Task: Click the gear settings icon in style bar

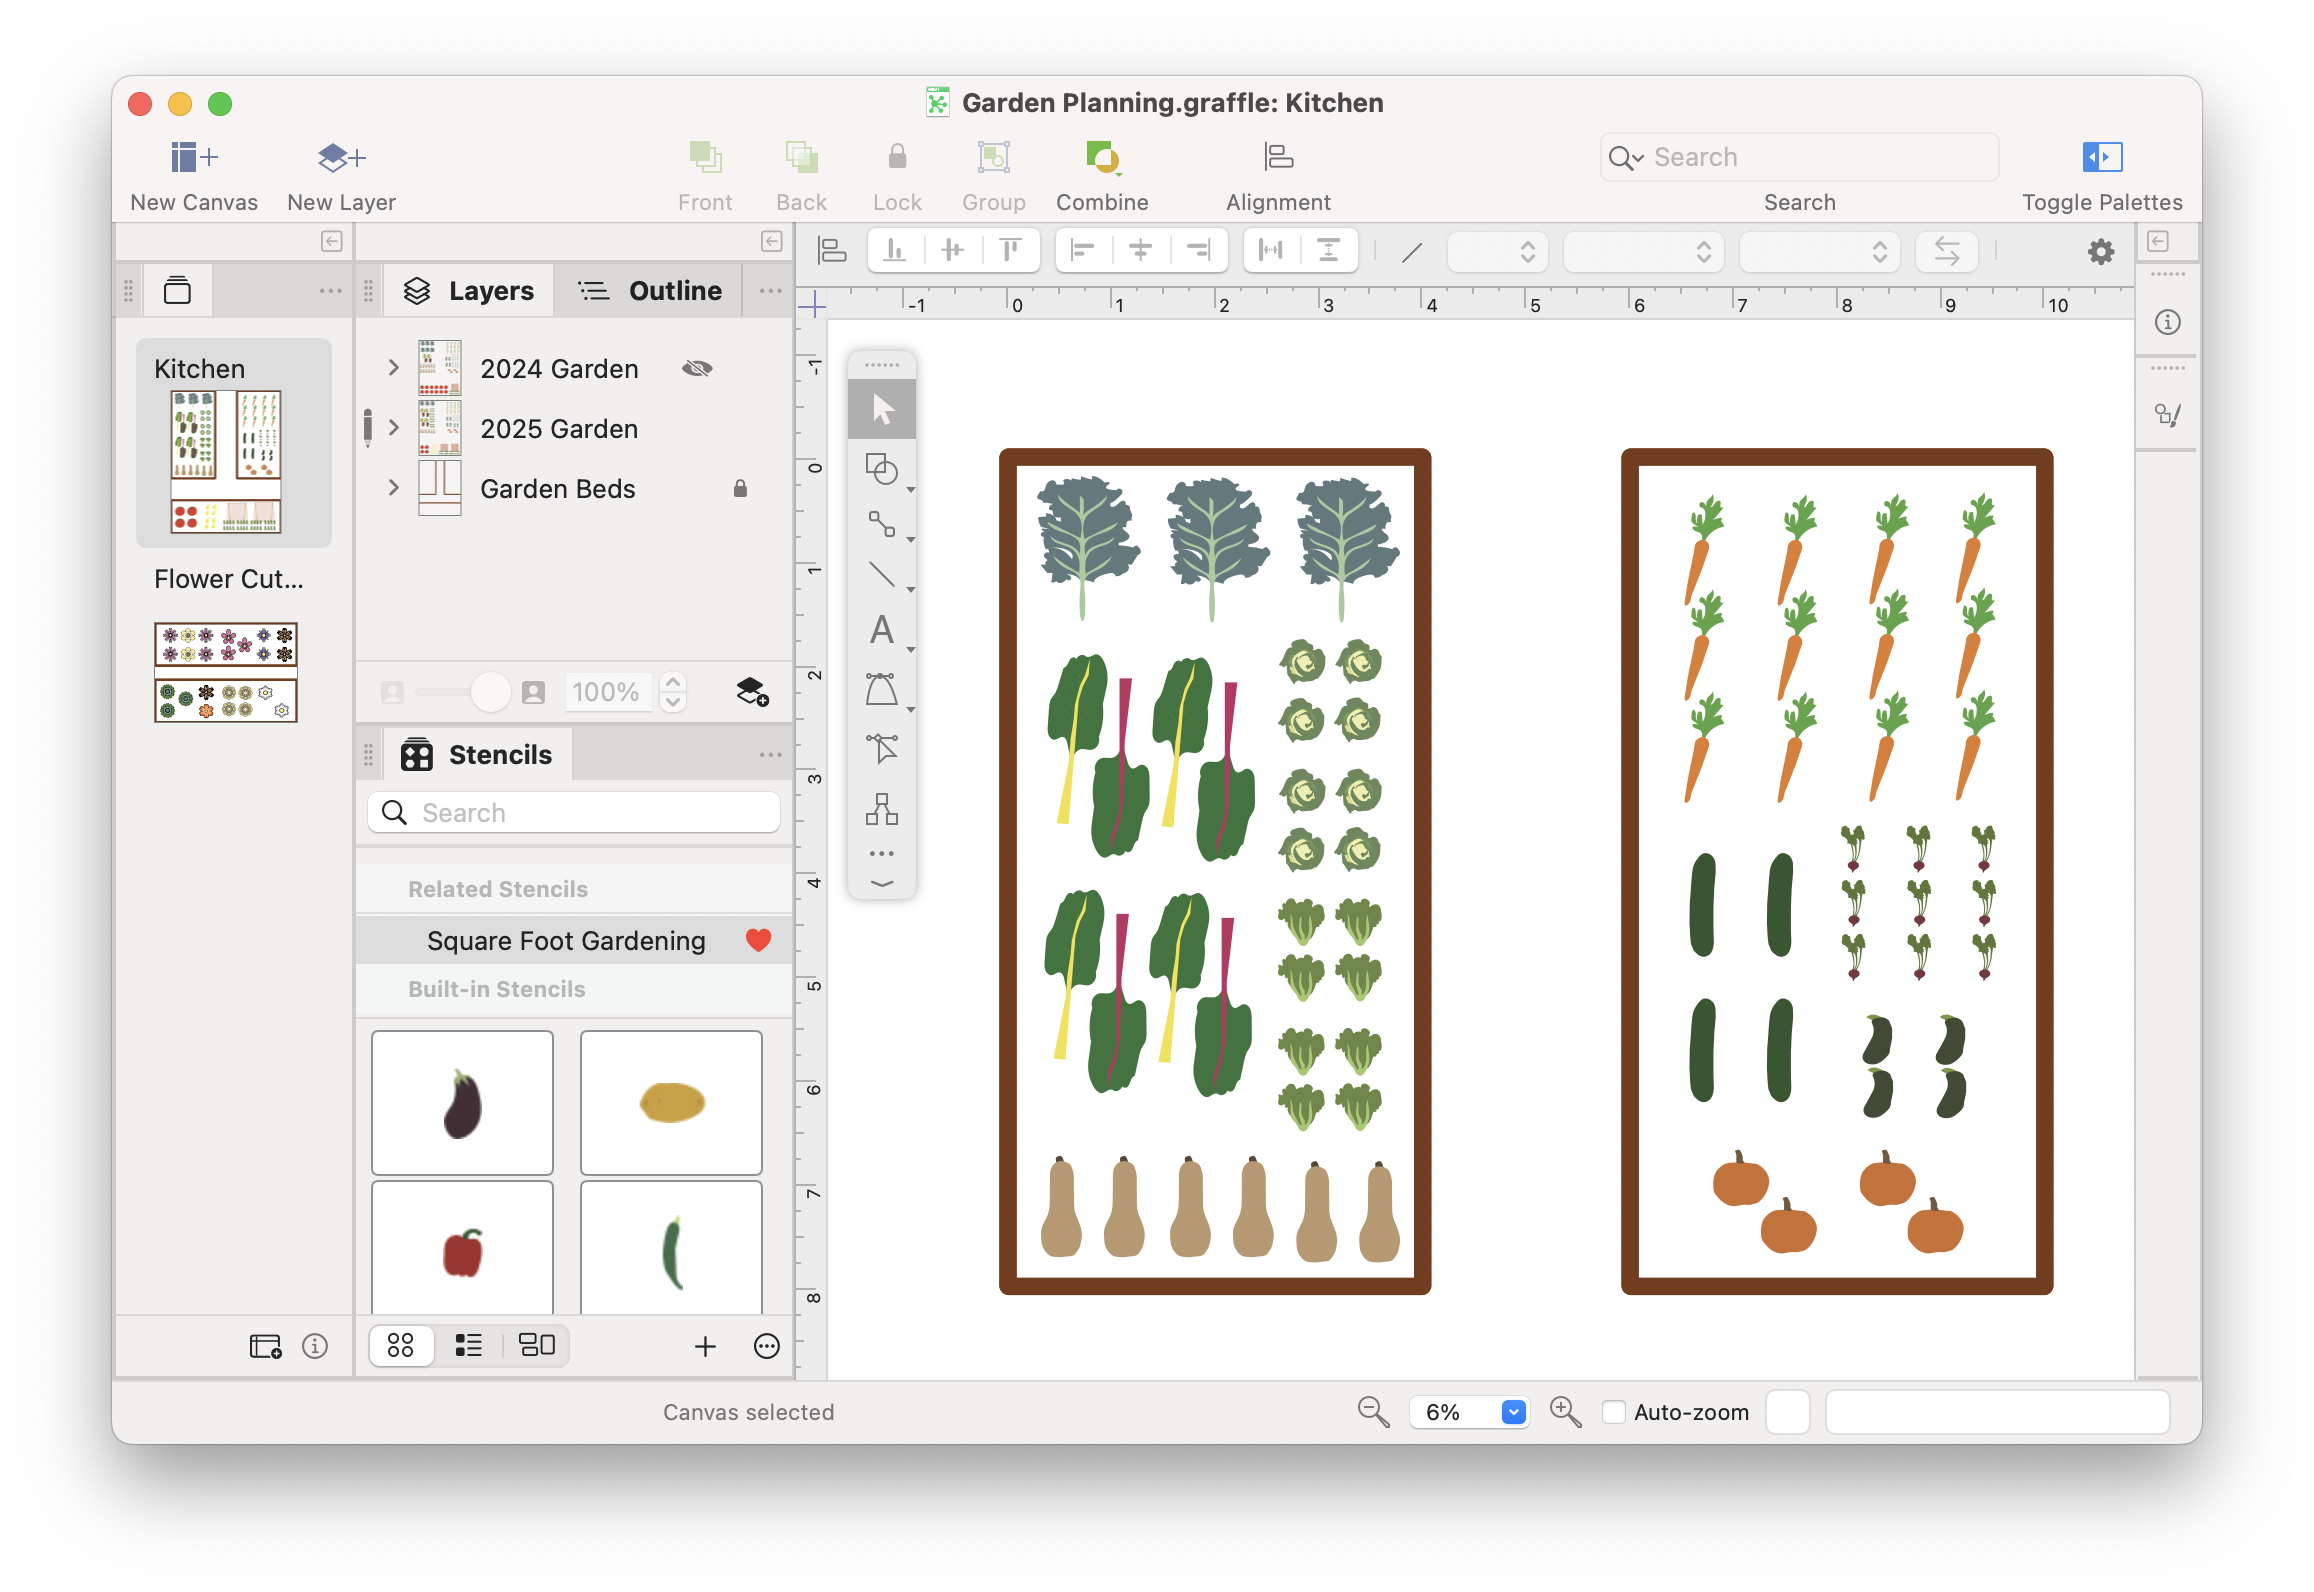Action: [2101, 251]
